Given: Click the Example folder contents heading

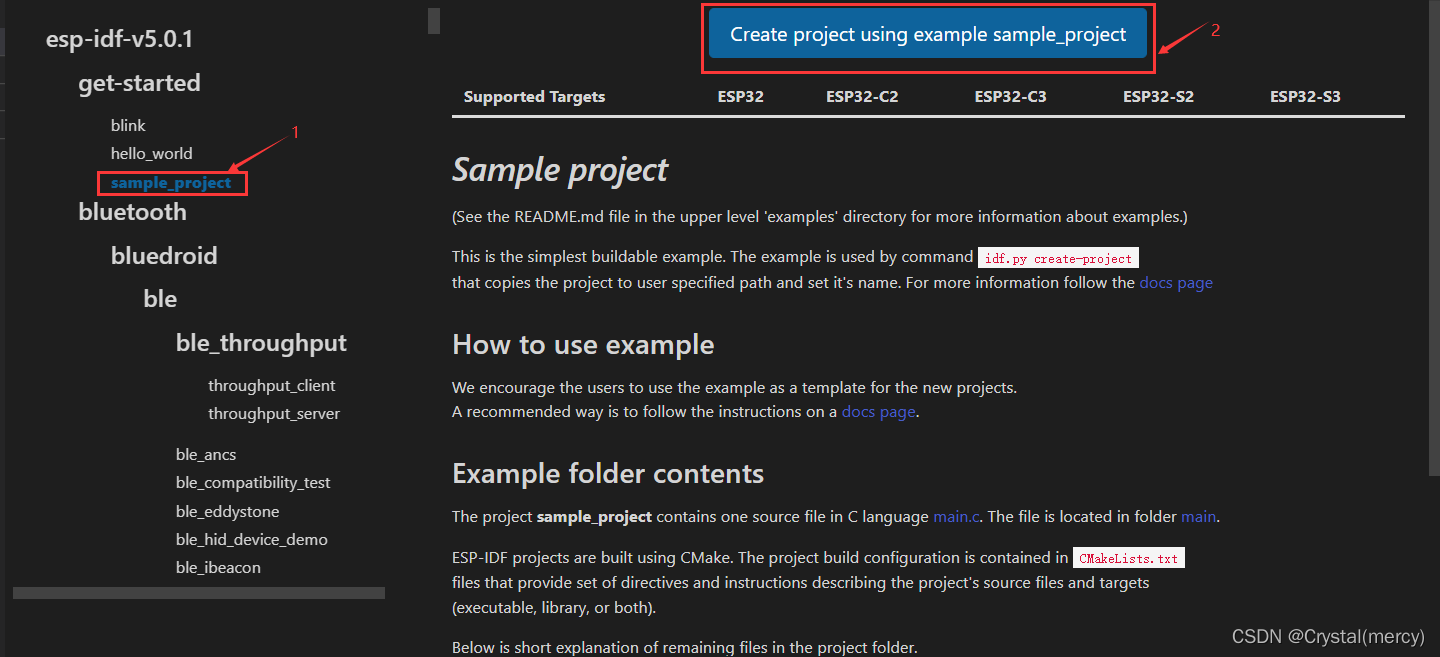Looking at the screenshot, I should coord(608,473).
